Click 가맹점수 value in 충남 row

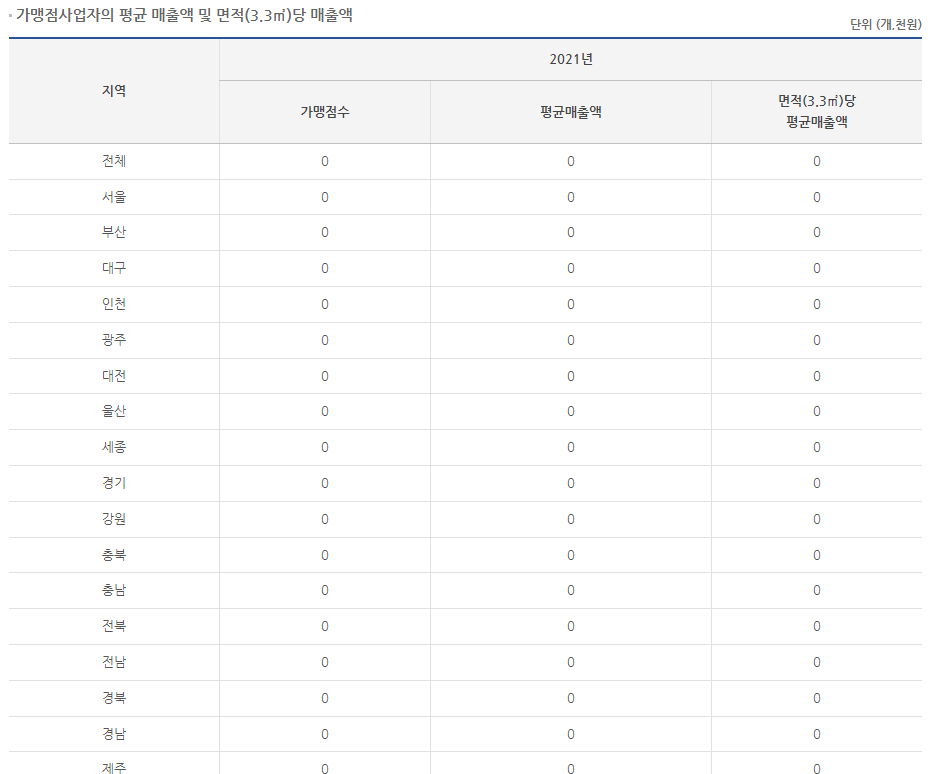(324, 590)
